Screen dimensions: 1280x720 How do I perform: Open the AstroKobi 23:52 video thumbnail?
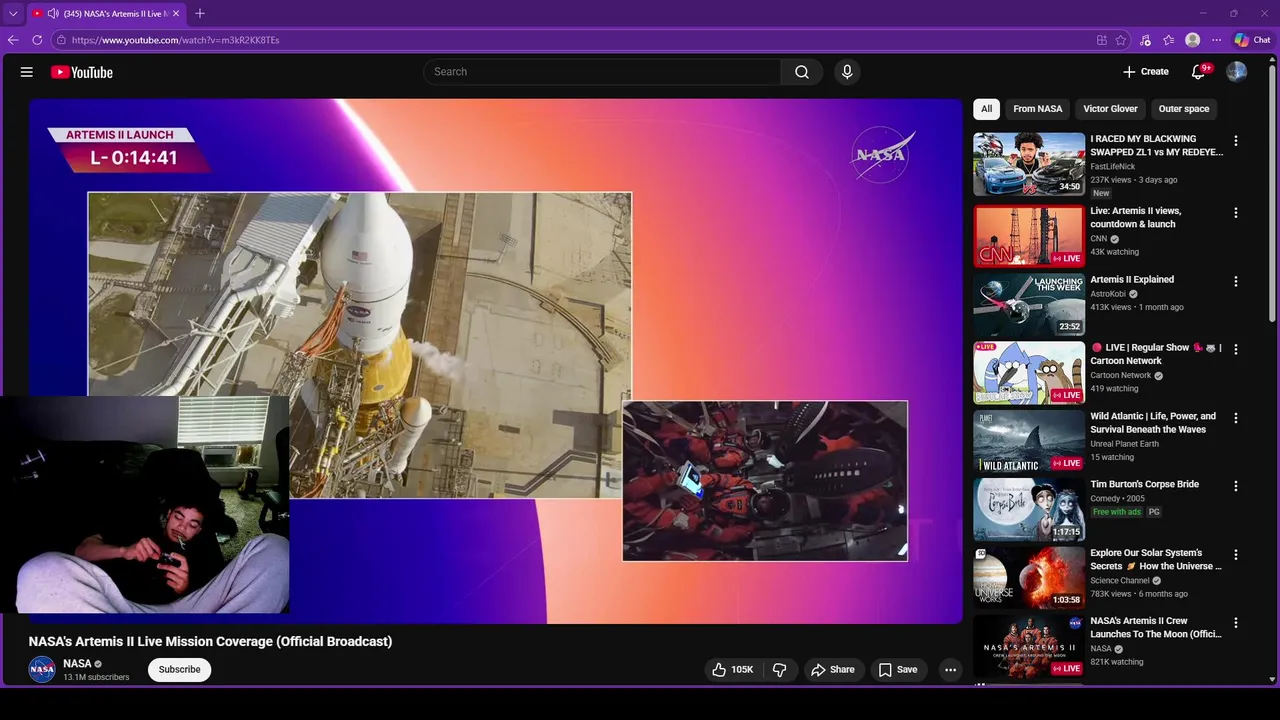pos(1029,305)
